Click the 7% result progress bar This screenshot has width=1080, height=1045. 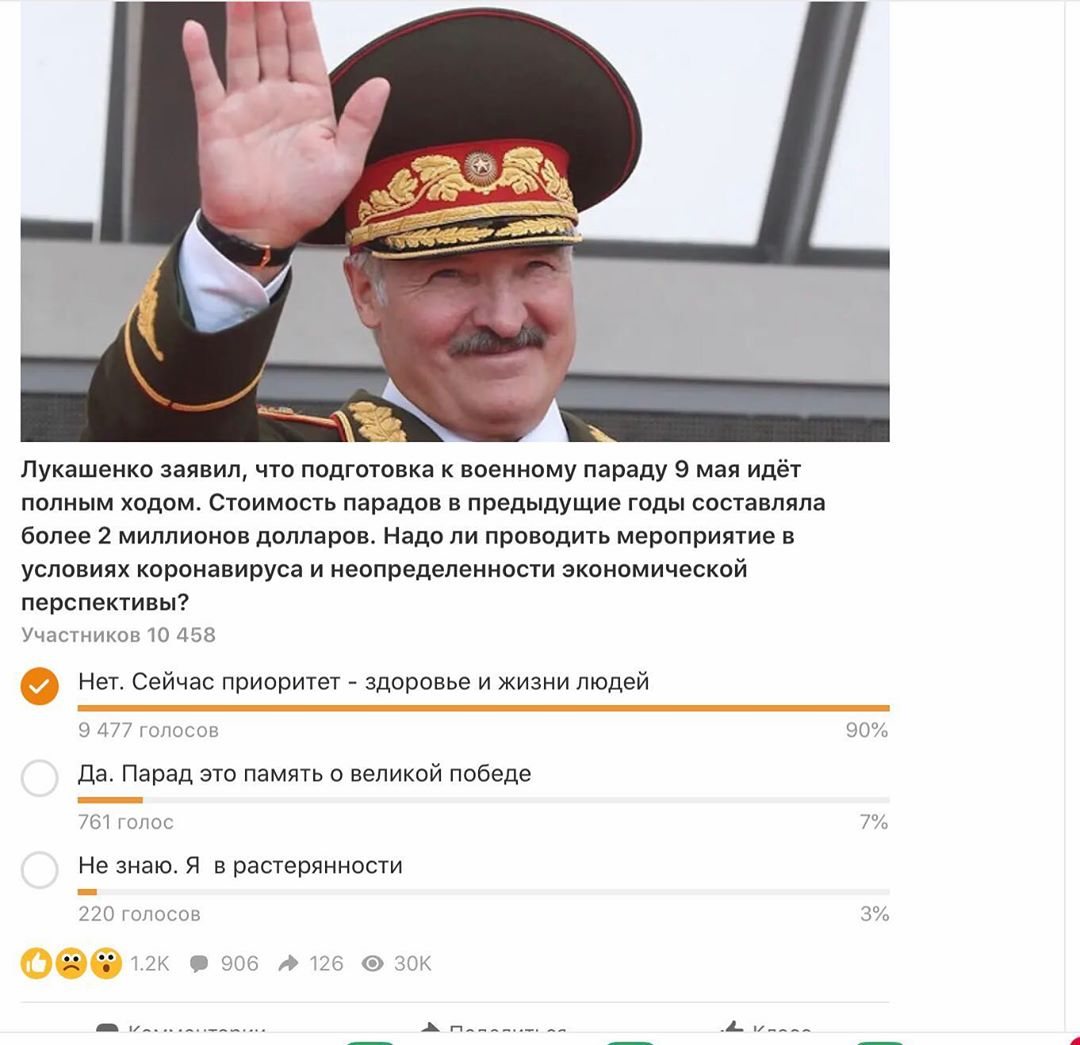pyautogui.click(x=484, y=800)
